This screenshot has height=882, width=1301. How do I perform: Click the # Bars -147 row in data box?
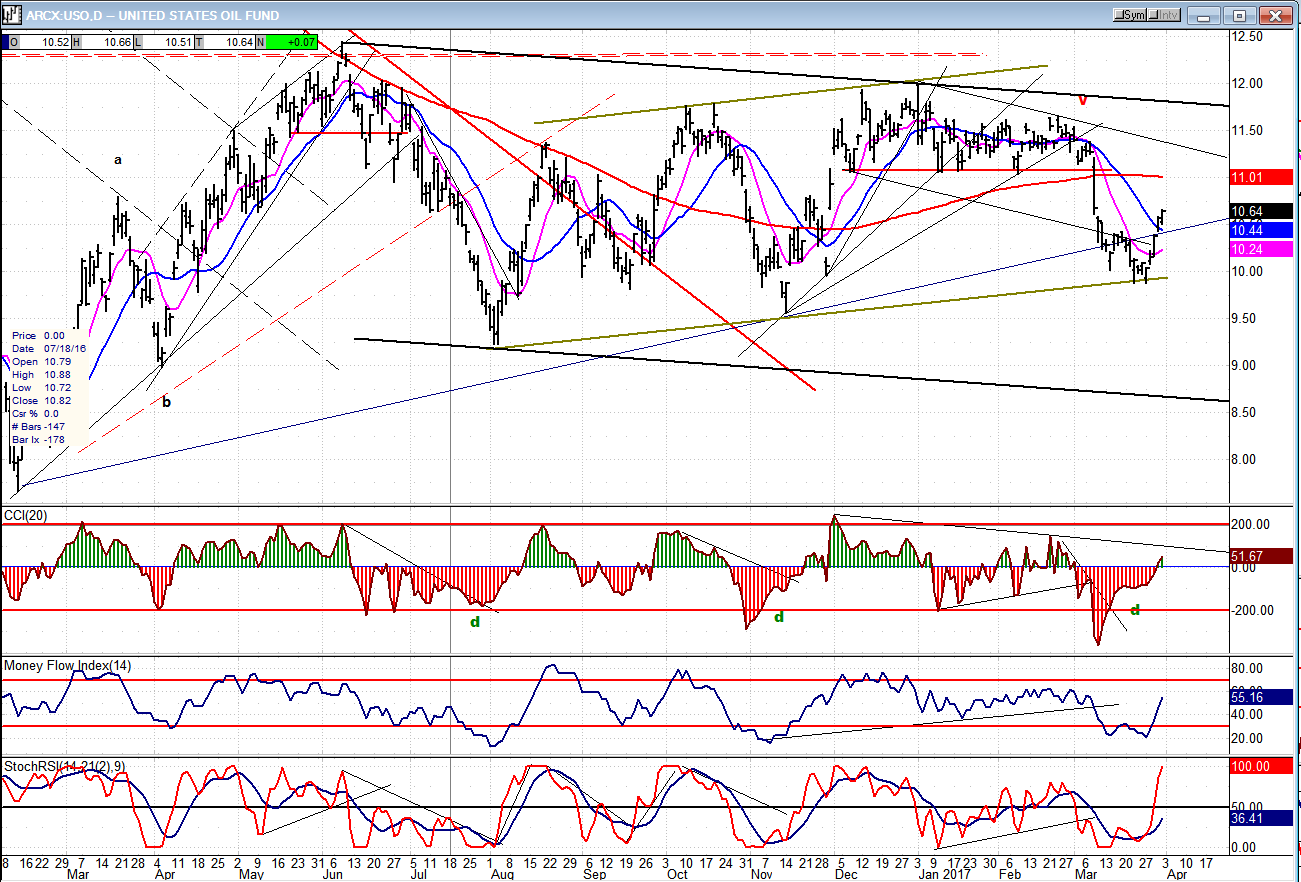(40, 426)
